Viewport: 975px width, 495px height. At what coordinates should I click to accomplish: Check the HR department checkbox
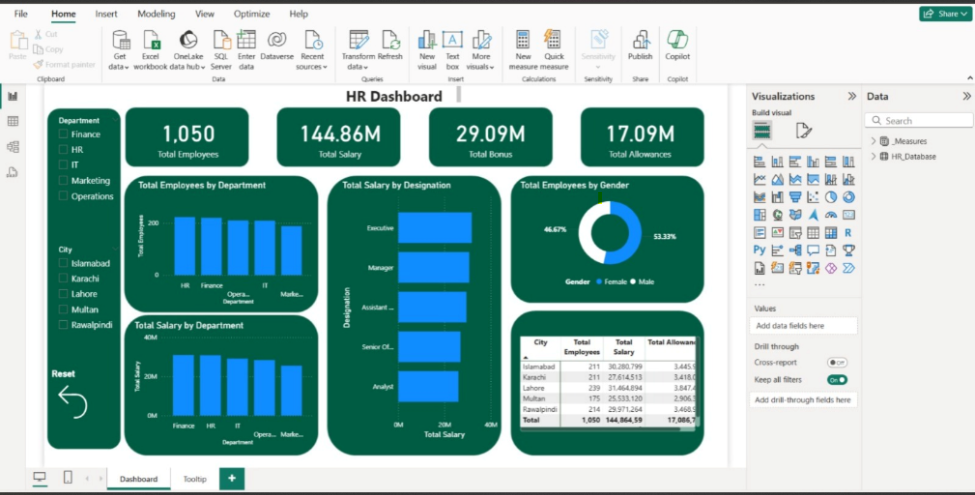point(63,149)
